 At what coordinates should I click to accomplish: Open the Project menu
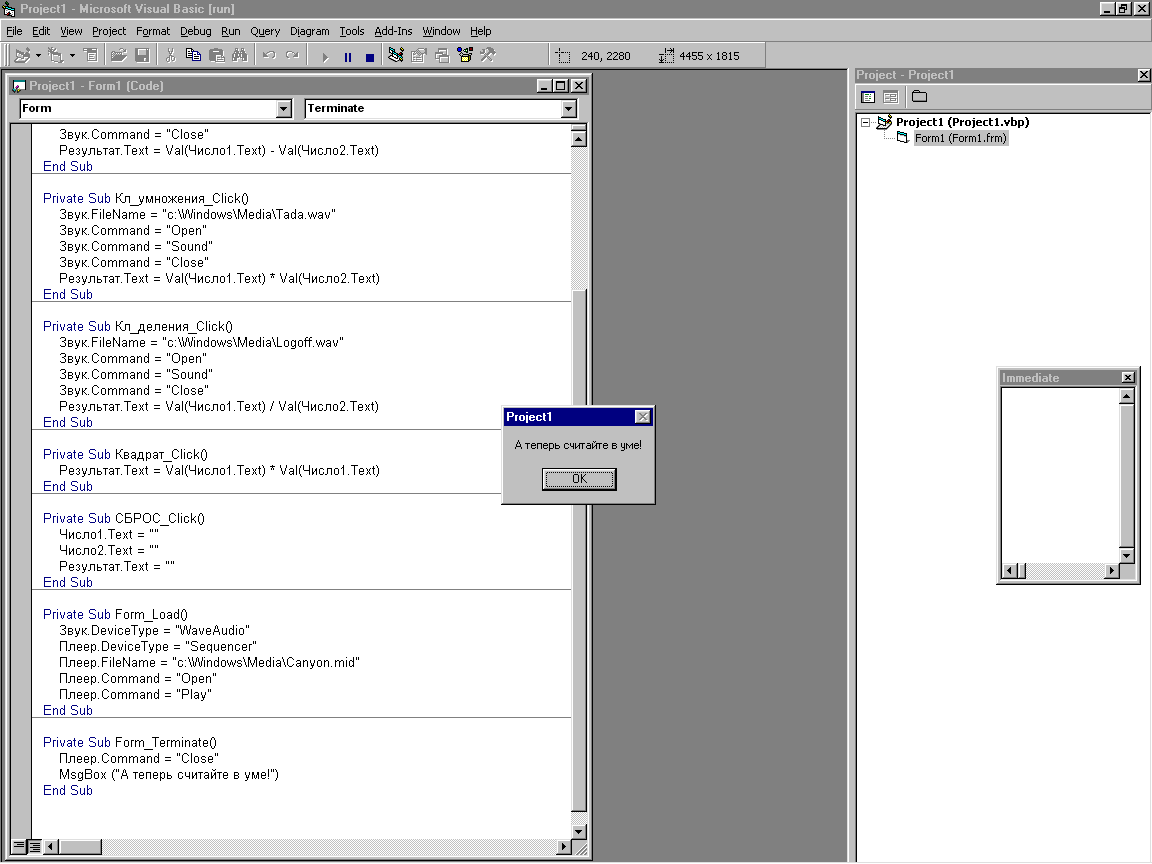click(x=109, y=31)
